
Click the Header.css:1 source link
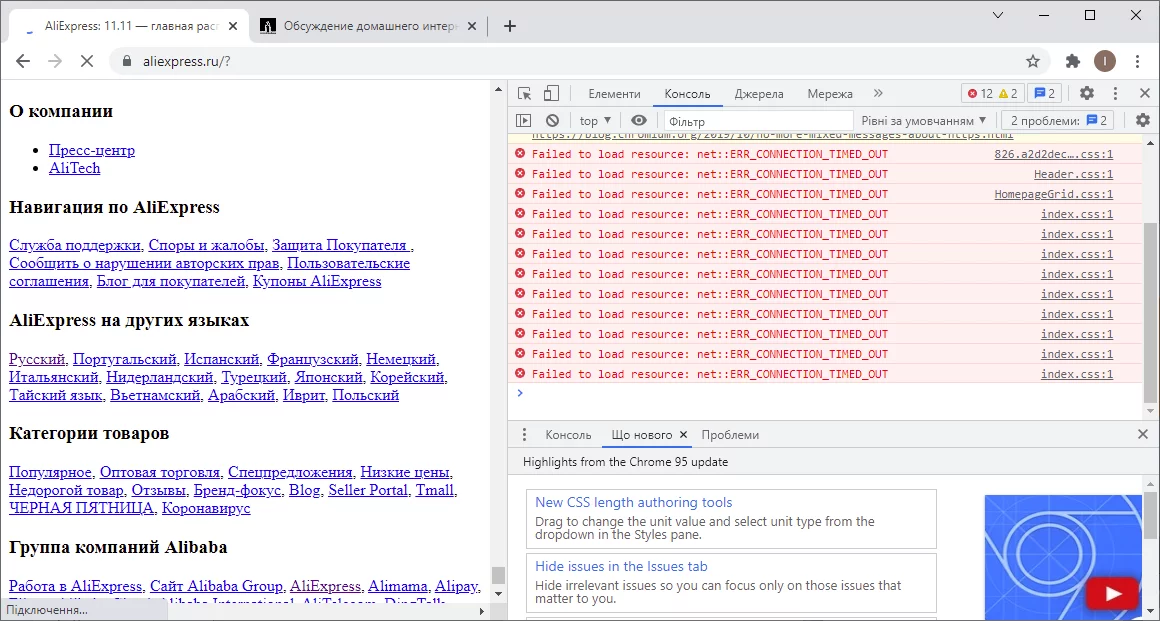[1072, 174]
